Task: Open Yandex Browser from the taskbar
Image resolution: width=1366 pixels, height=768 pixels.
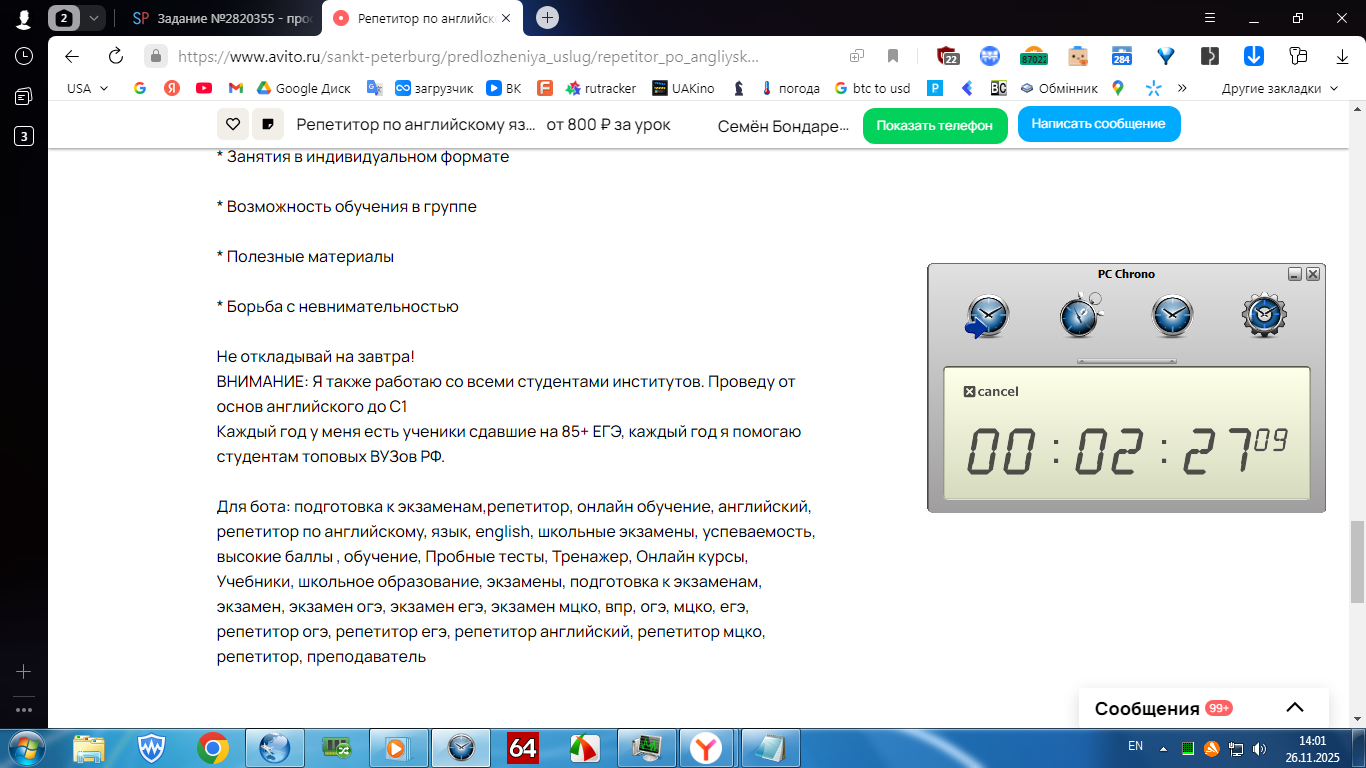Action: (x=707, y=747)
